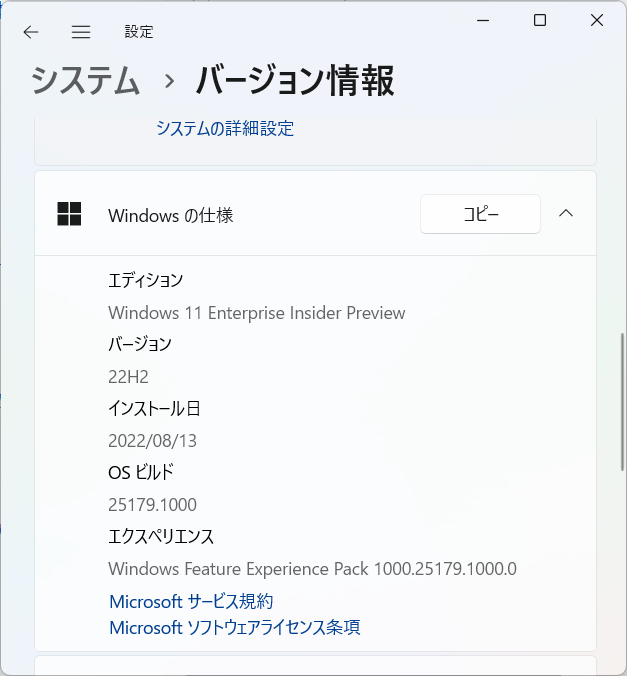Minimize the 設定 window

pyautogui.click(x=483, y=20)
